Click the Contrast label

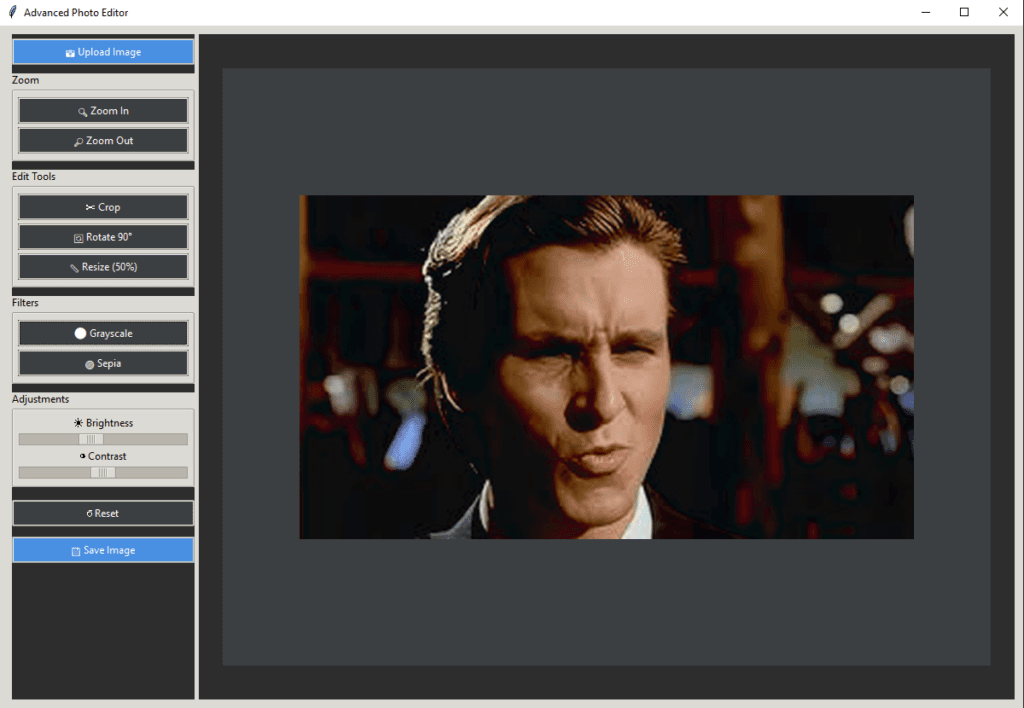tap(103, 456)
